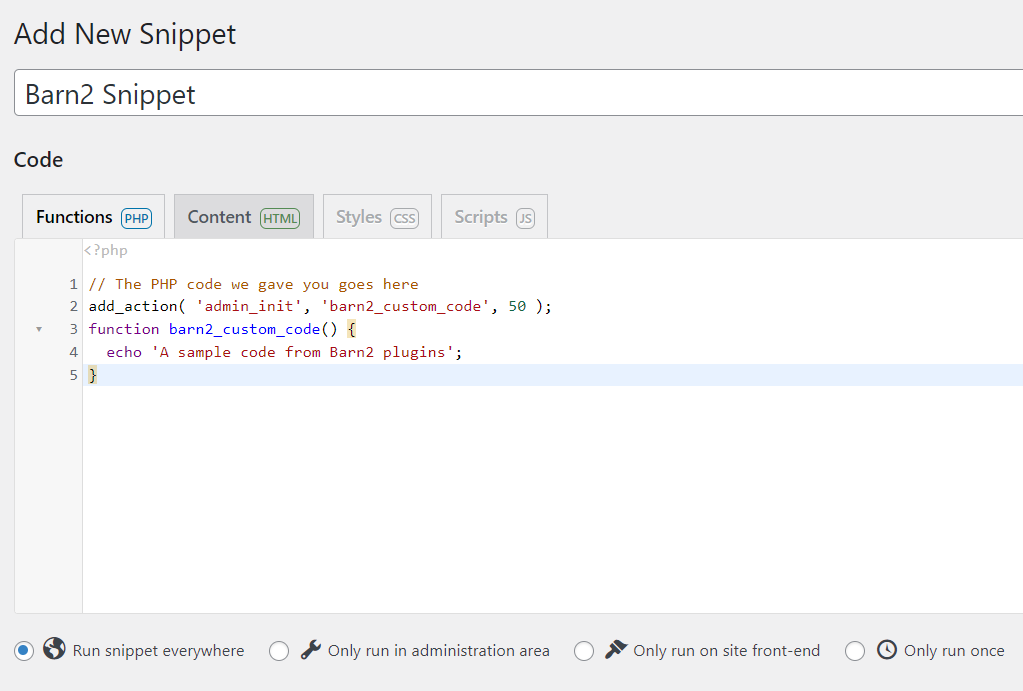This screenshot has height=691, width=1023.
Task: Click the pin icon for site front-end
Action: coord(616,649)
